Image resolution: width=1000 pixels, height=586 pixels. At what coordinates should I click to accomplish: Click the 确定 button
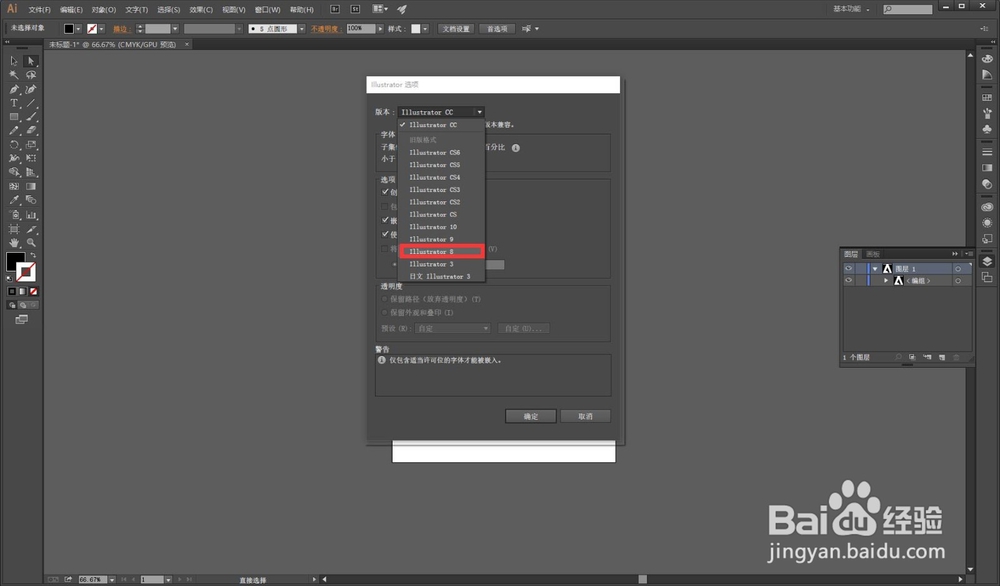[x=531, y=416]
